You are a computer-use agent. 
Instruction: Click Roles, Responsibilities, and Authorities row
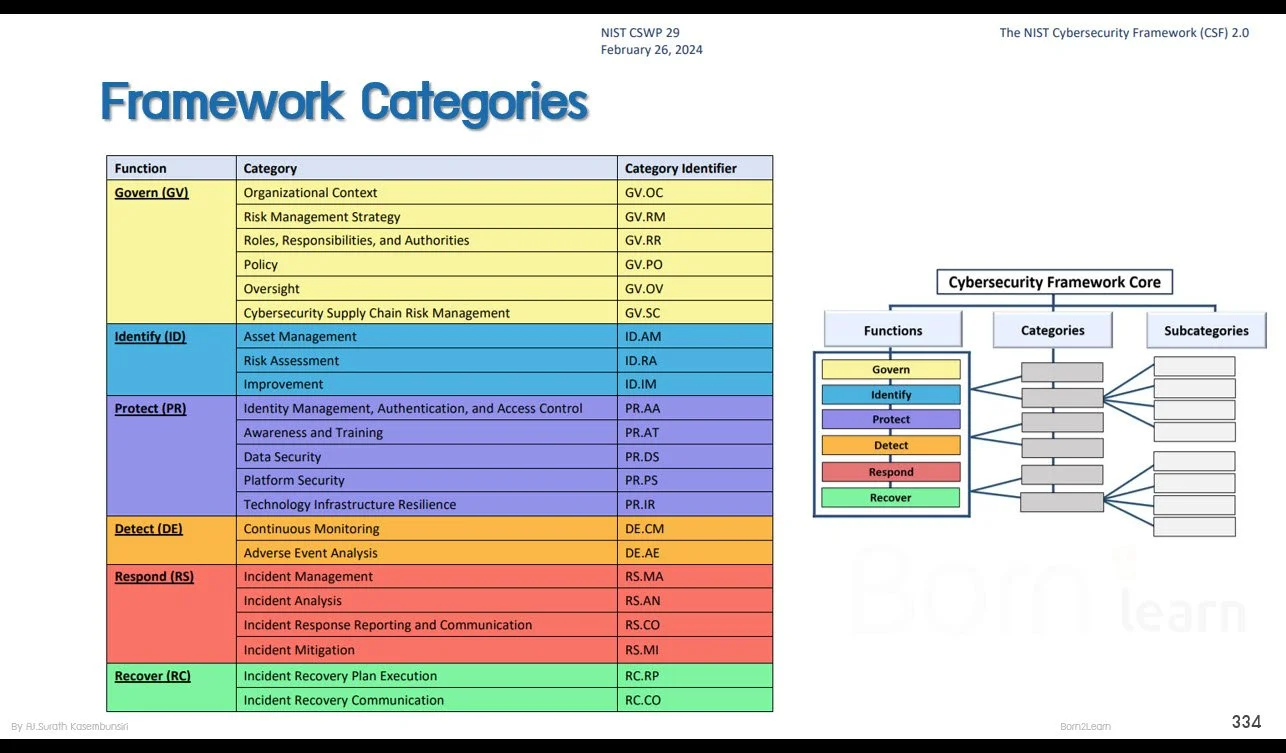point(427,240)
